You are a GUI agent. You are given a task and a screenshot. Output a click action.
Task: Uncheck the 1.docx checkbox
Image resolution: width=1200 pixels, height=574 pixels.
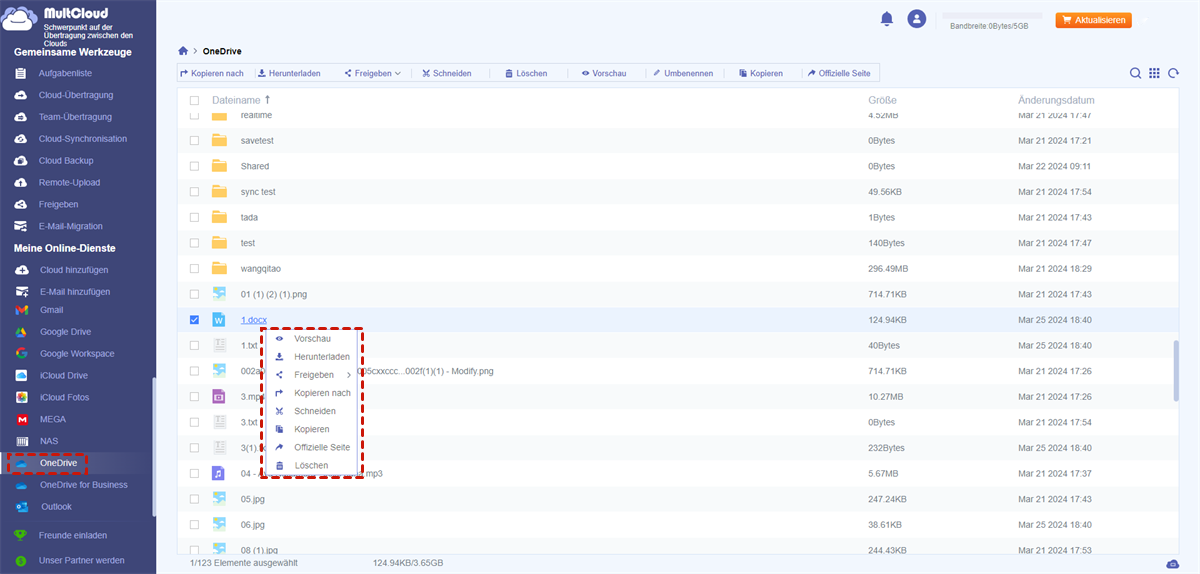click(194, 320)
